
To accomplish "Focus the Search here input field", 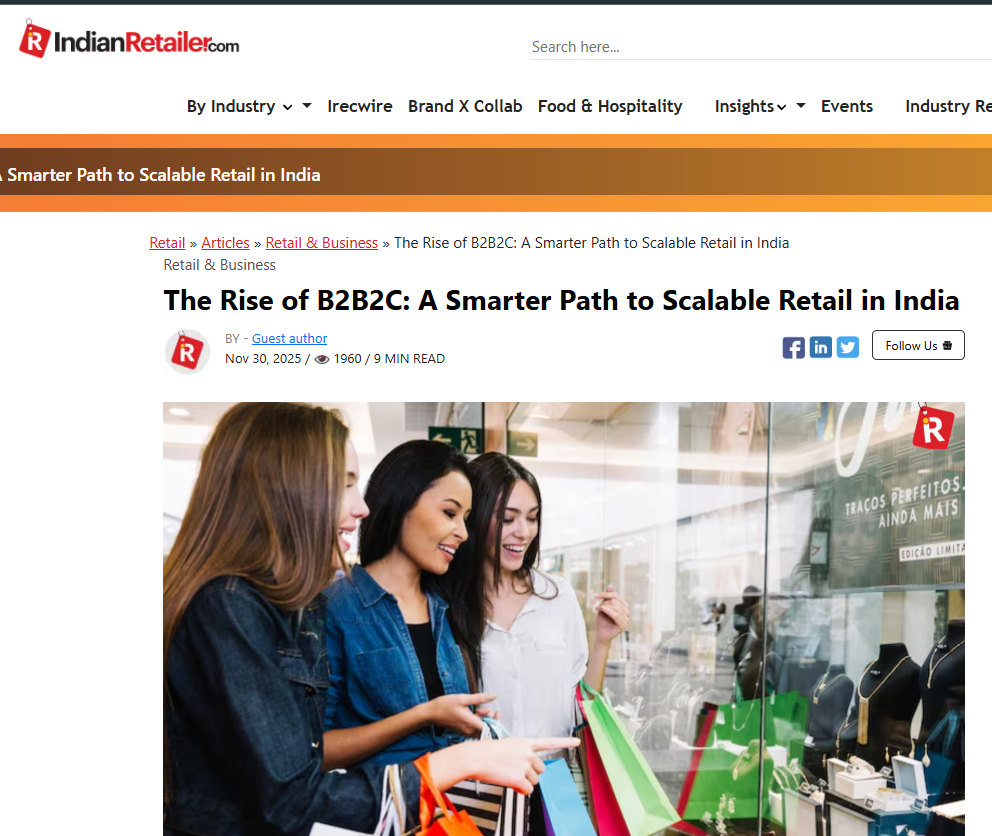I will pos(760,47).
